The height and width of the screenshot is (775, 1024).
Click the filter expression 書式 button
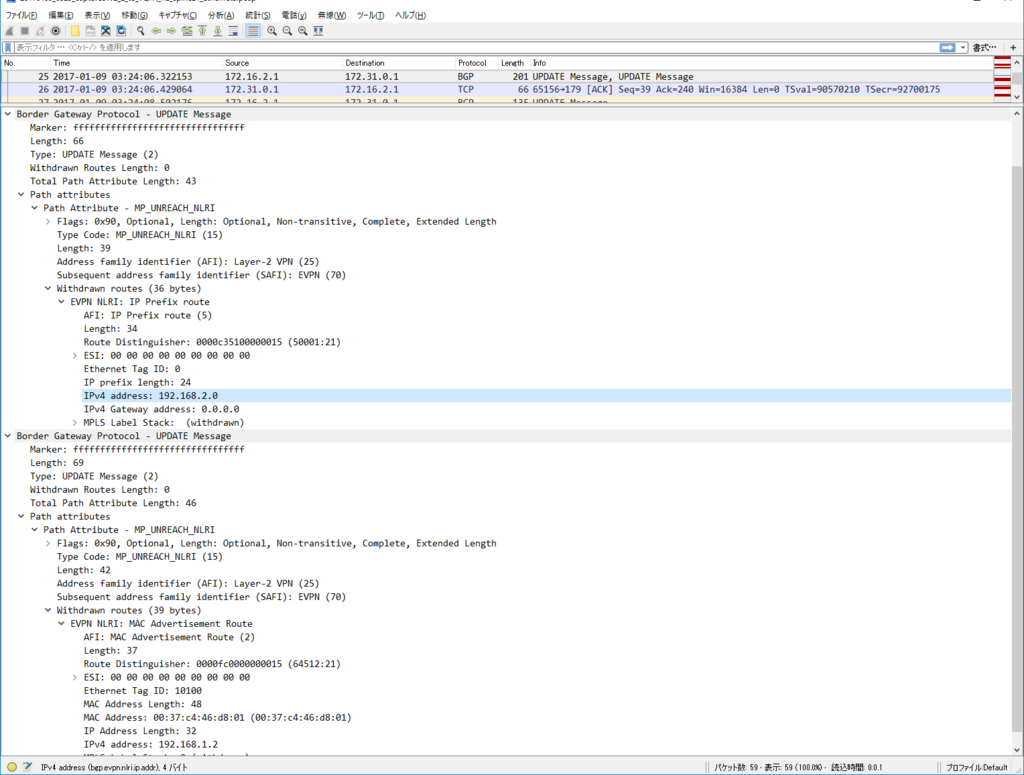point(984,48)
